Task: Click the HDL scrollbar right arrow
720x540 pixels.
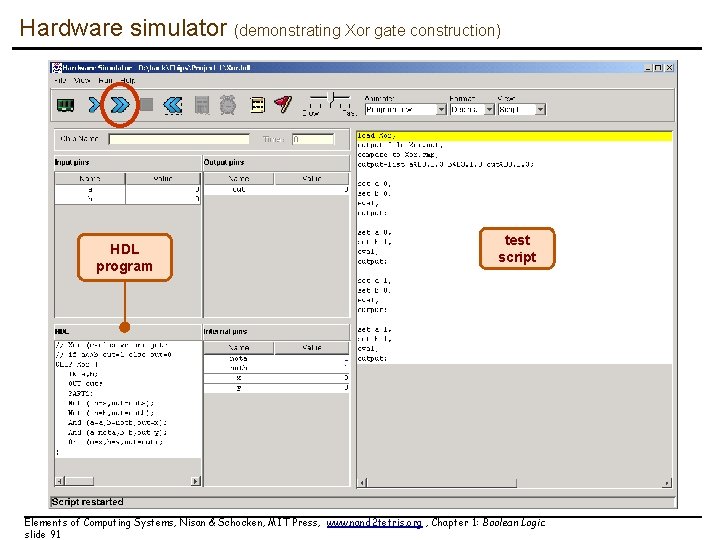Action: coord(196,481)
